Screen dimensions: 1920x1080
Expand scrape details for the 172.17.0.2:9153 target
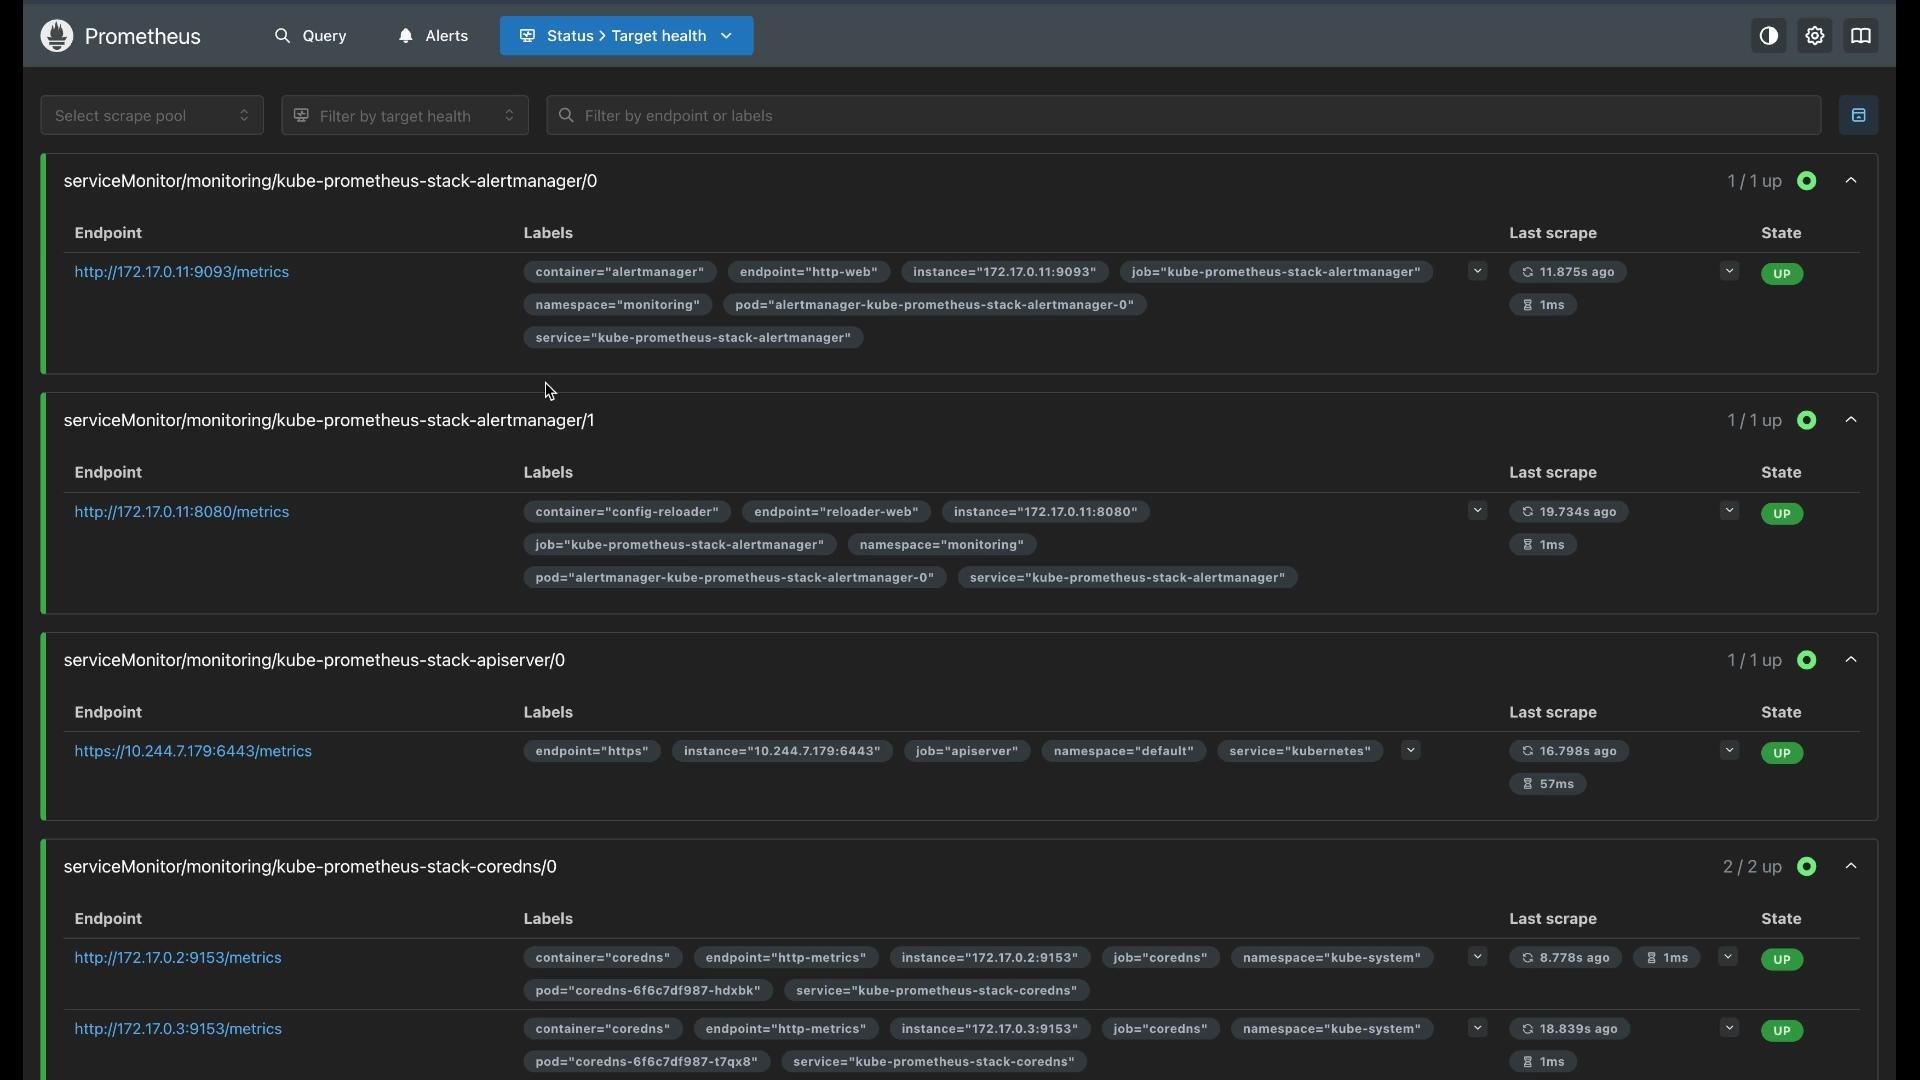pyautogui.click(x=1728, y=958)
